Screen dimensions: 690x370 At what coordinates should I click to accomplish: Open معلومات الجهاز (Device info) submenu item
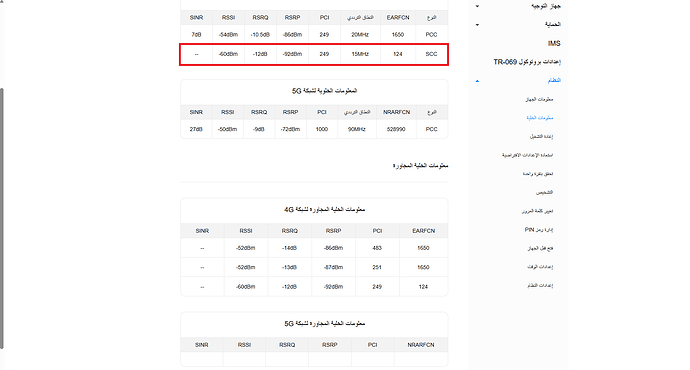[539, 99]
